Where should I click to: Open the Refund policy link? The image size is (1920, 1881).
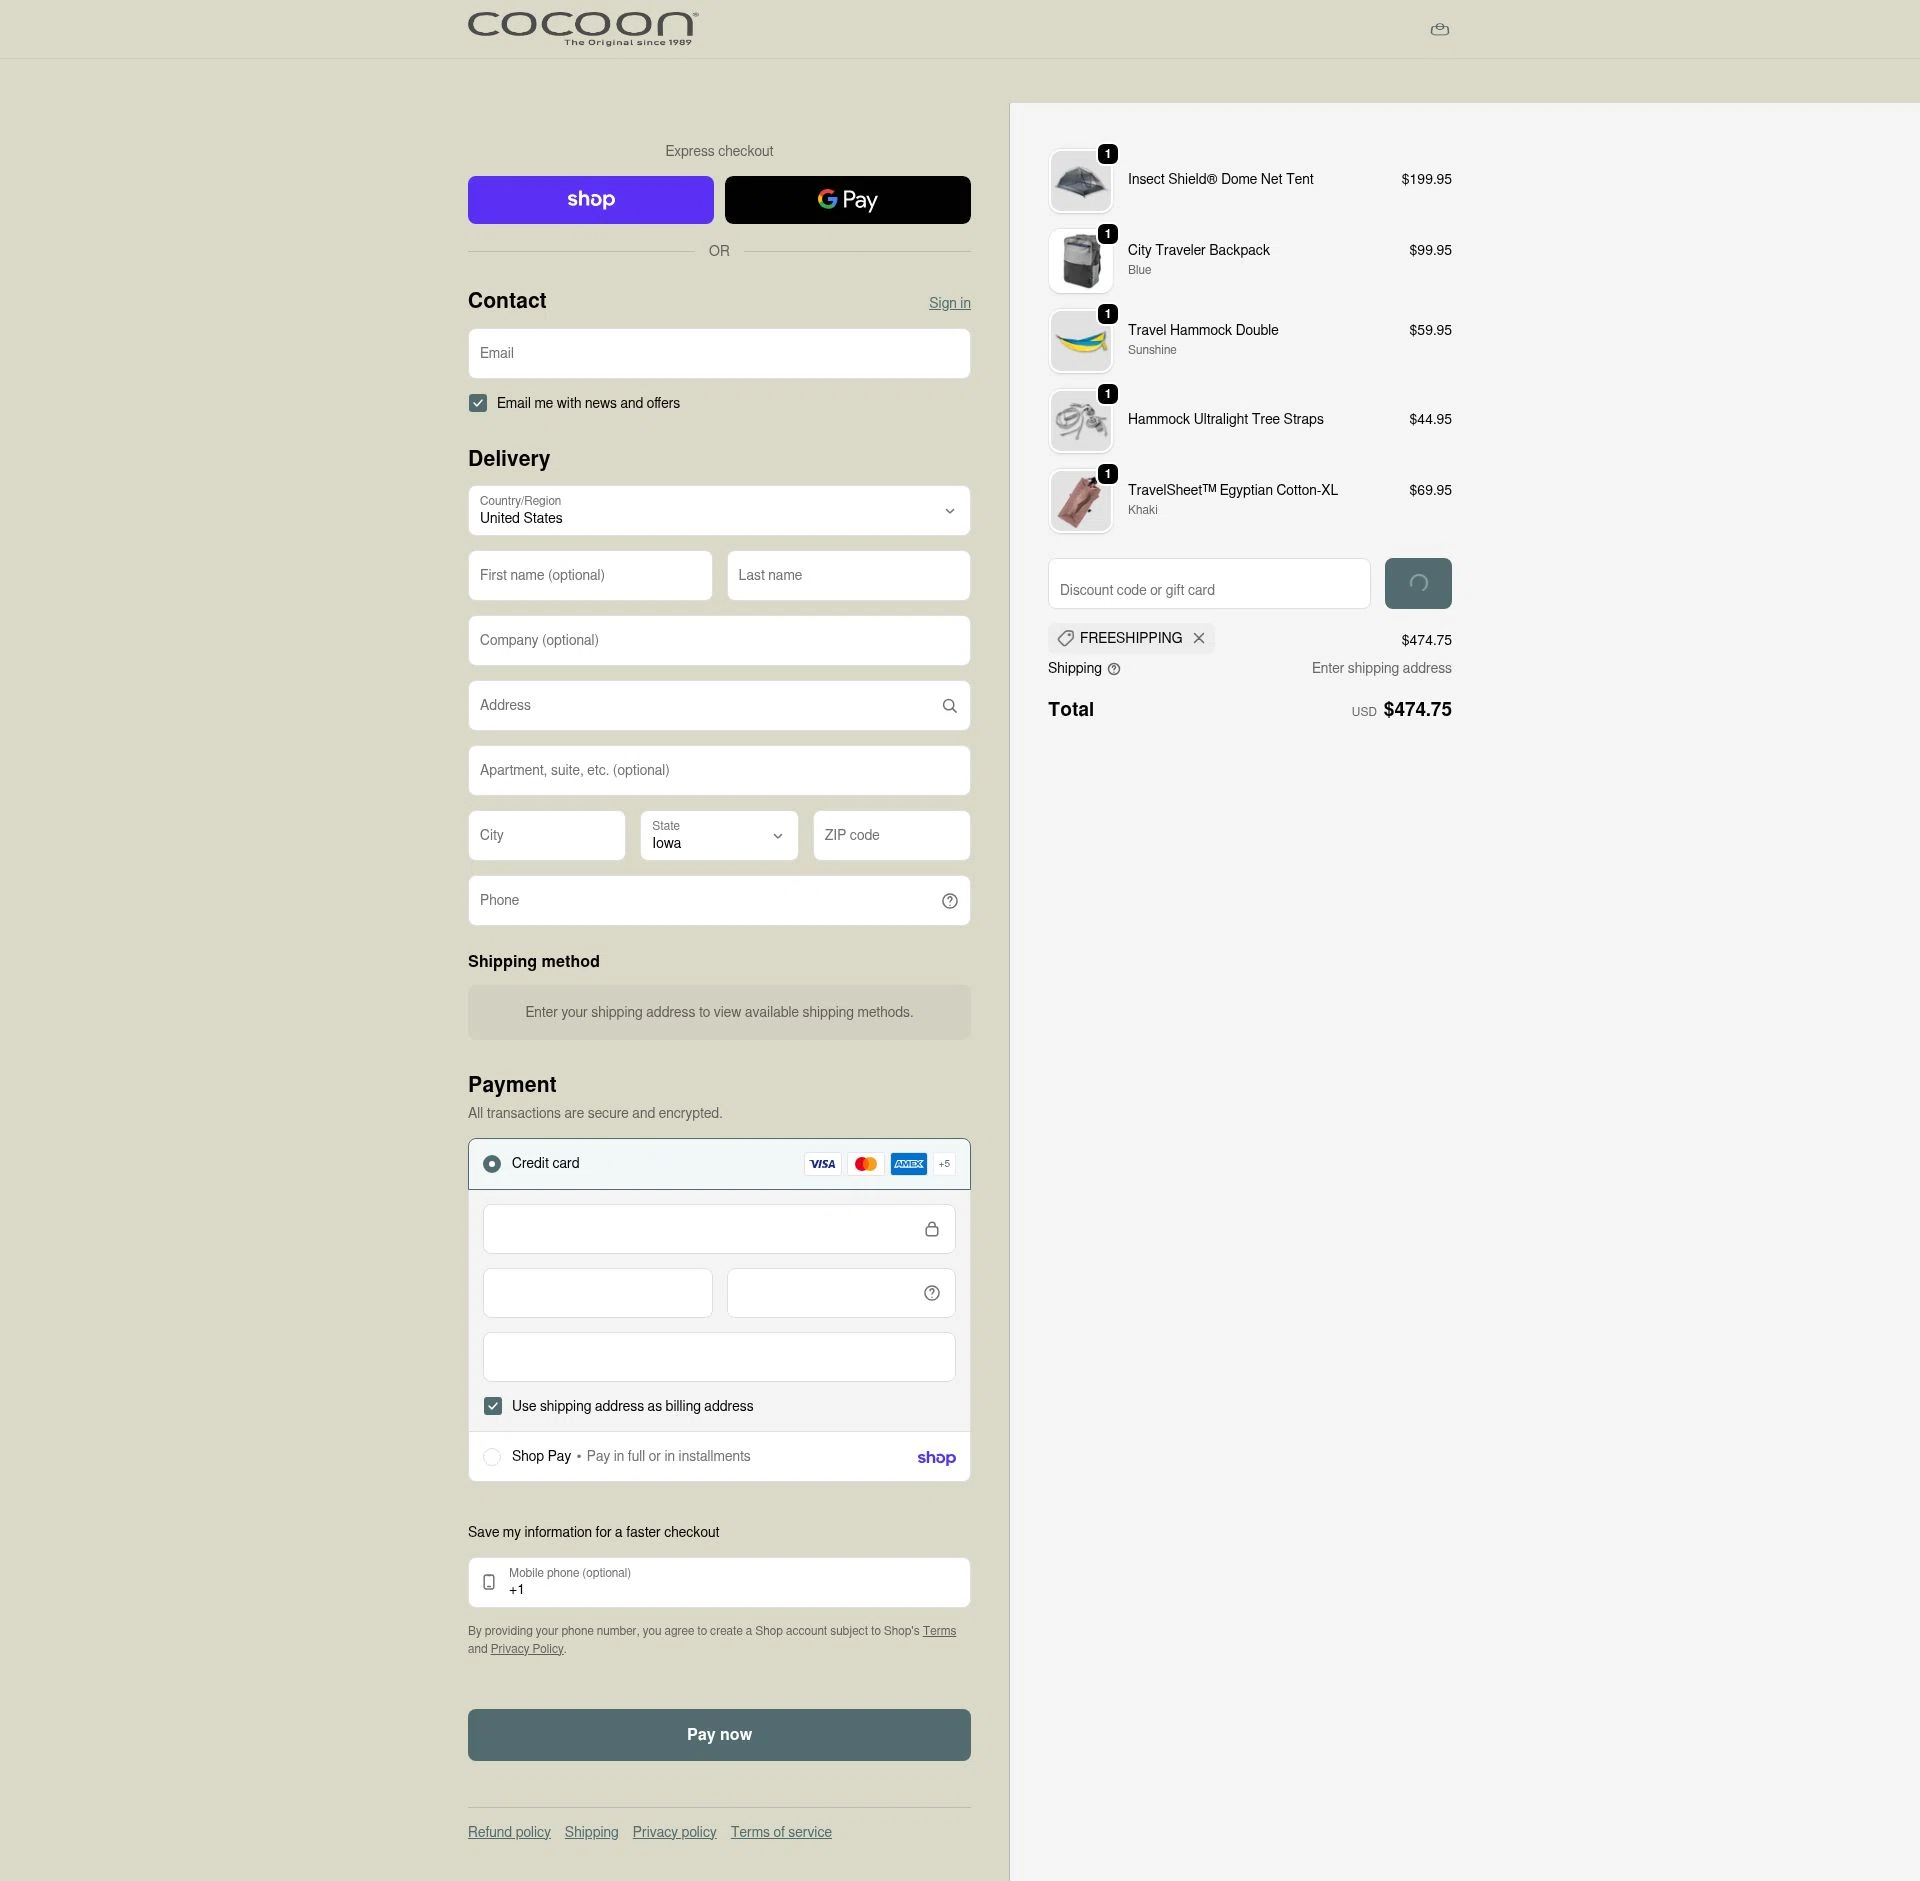pyautogui.click(x=509, y=1832)
